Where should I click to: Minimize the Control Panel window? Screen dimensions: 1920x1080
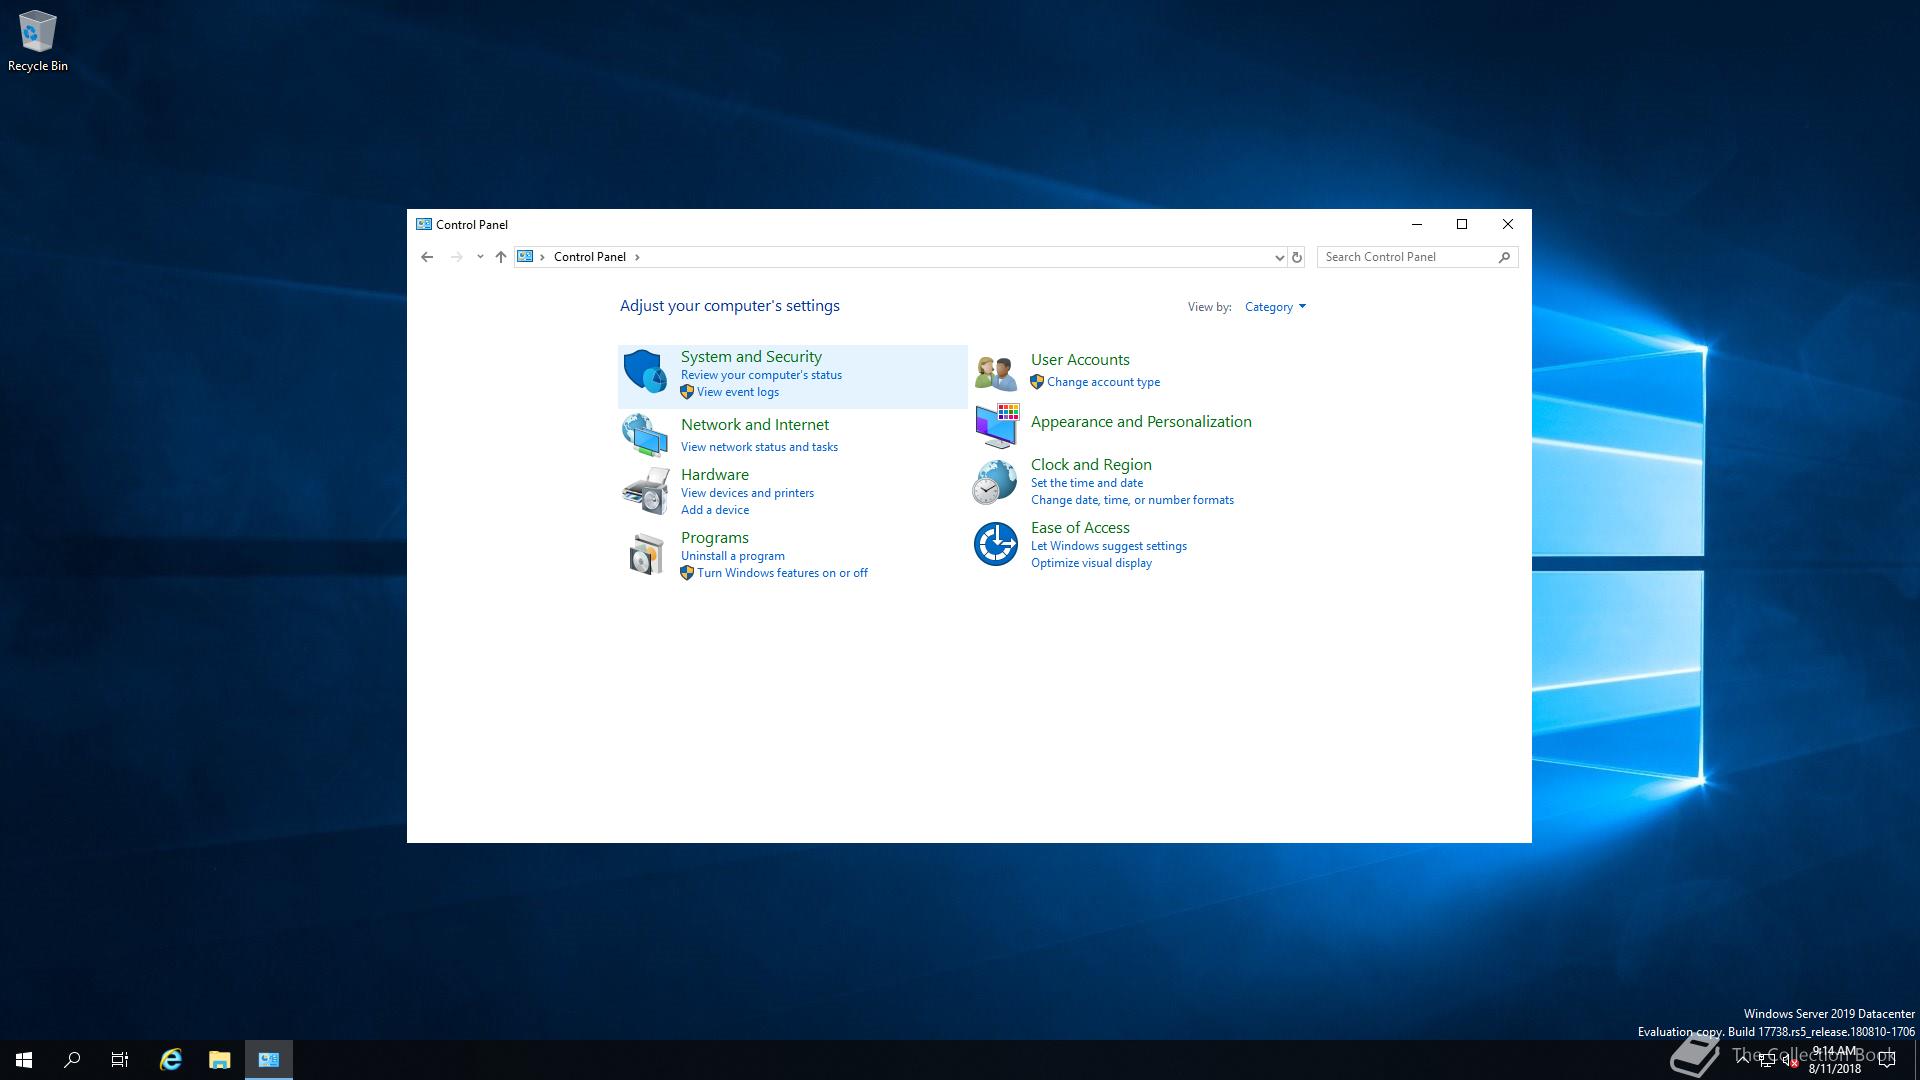tap(1416, 224)
